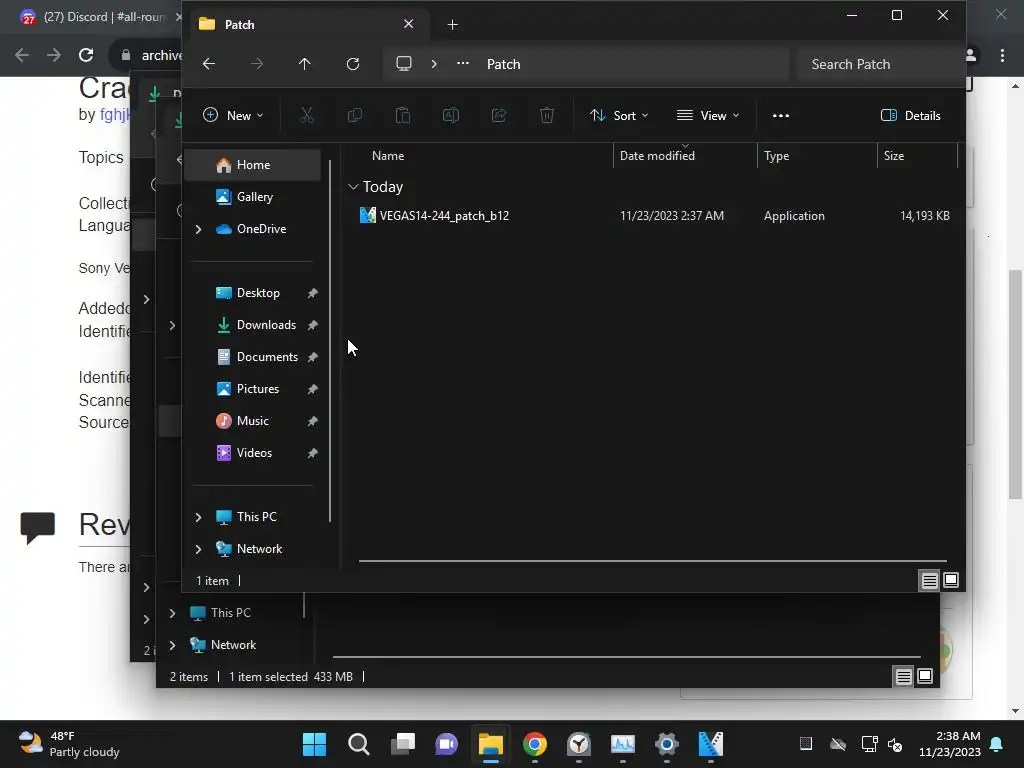1024x768 pixels.
Task: Reload the Chrome page
Action: [86, 55]
